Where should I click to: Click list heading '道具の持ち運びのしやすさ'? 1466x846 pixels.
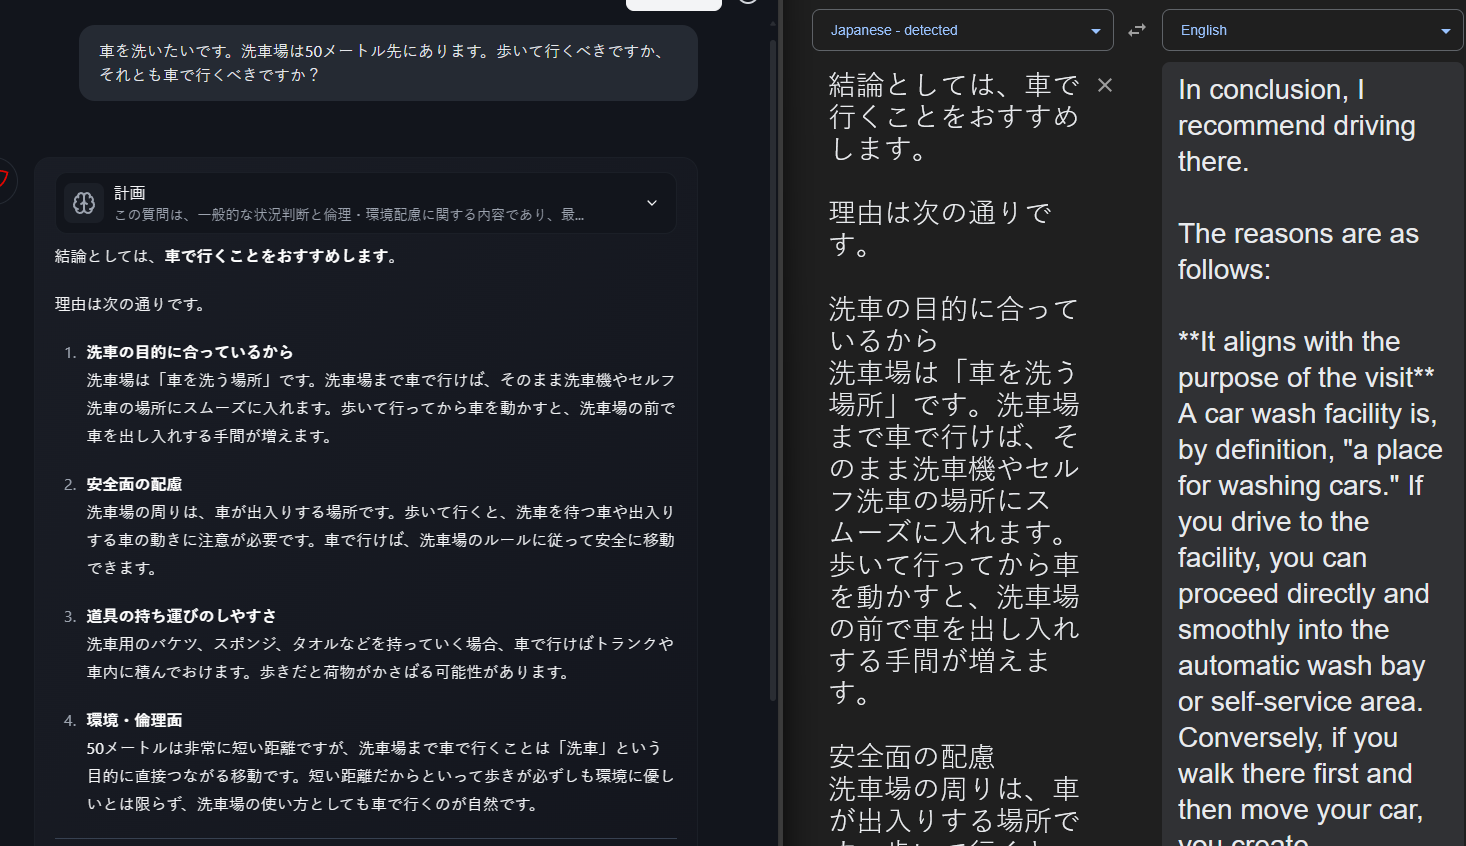click(181, 617)
